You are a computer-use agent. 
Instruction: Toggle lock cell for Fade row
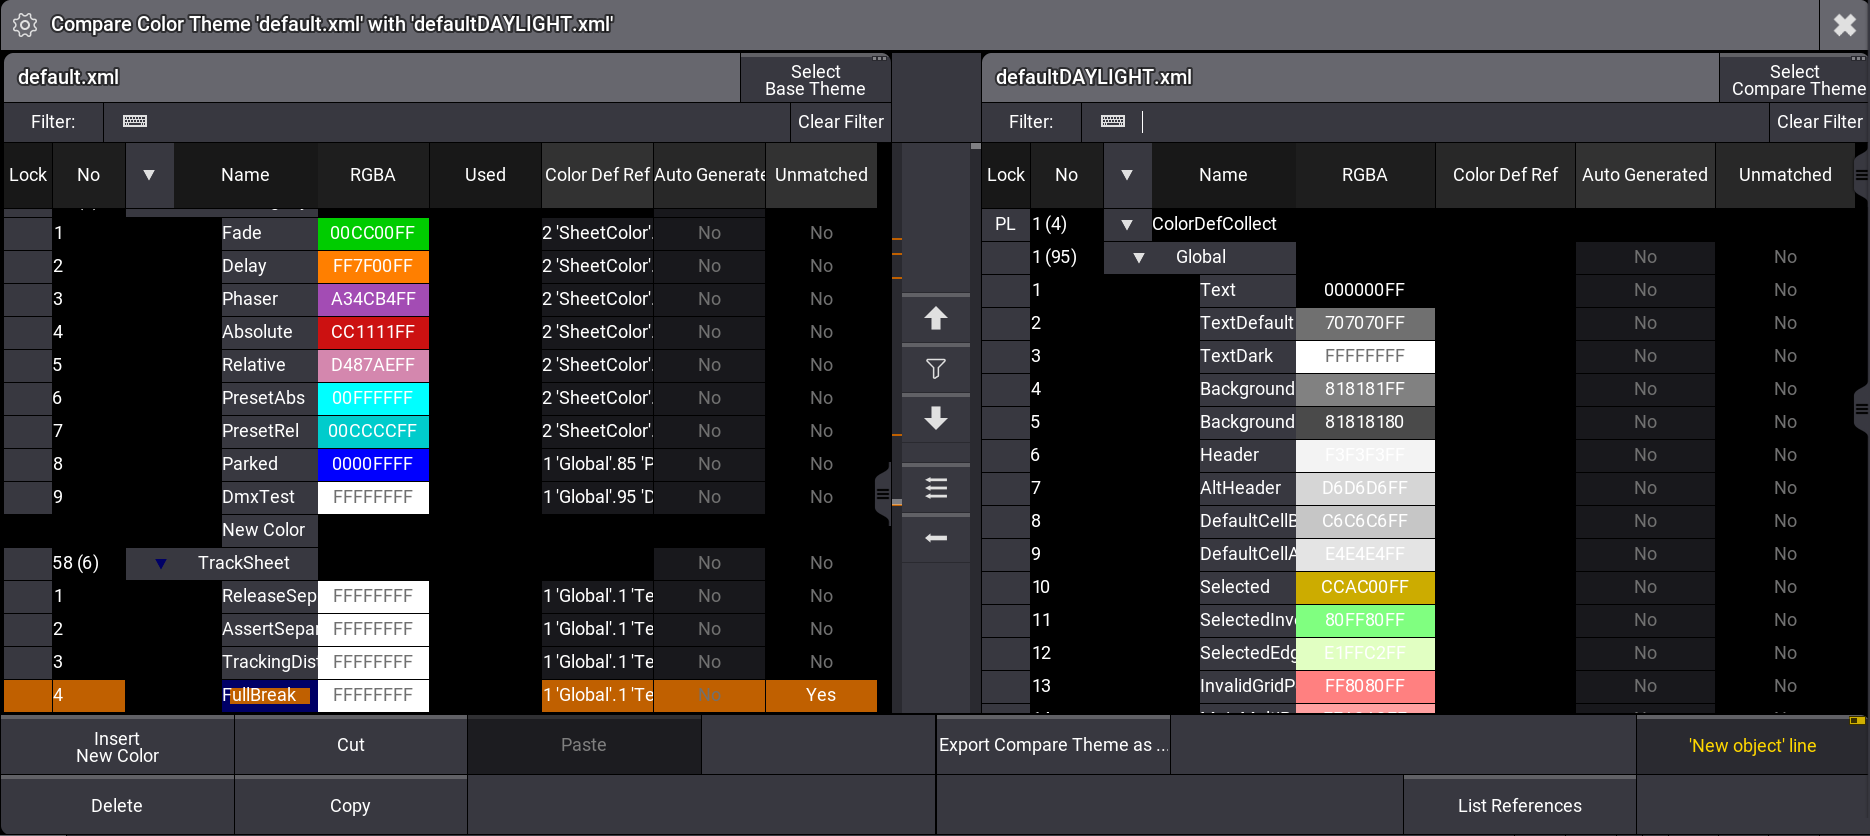tap(28, 233)
